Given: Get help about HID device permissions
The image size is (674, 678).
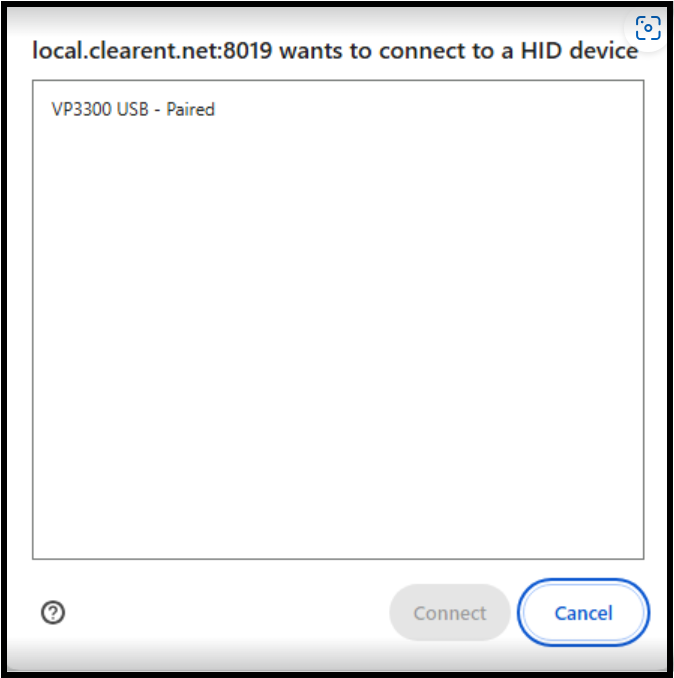Looking at the screenshot, I should (x=53, y=612).
